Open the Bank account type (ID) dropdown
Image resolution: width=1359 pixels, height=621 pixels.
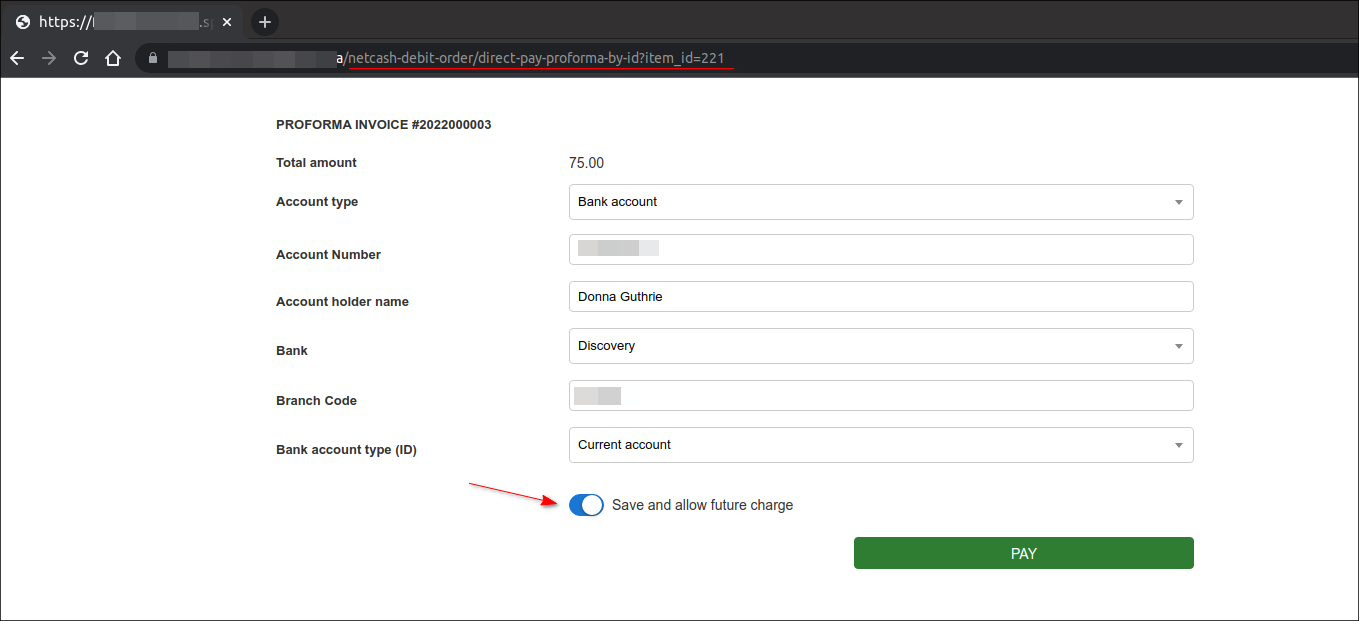880,445
